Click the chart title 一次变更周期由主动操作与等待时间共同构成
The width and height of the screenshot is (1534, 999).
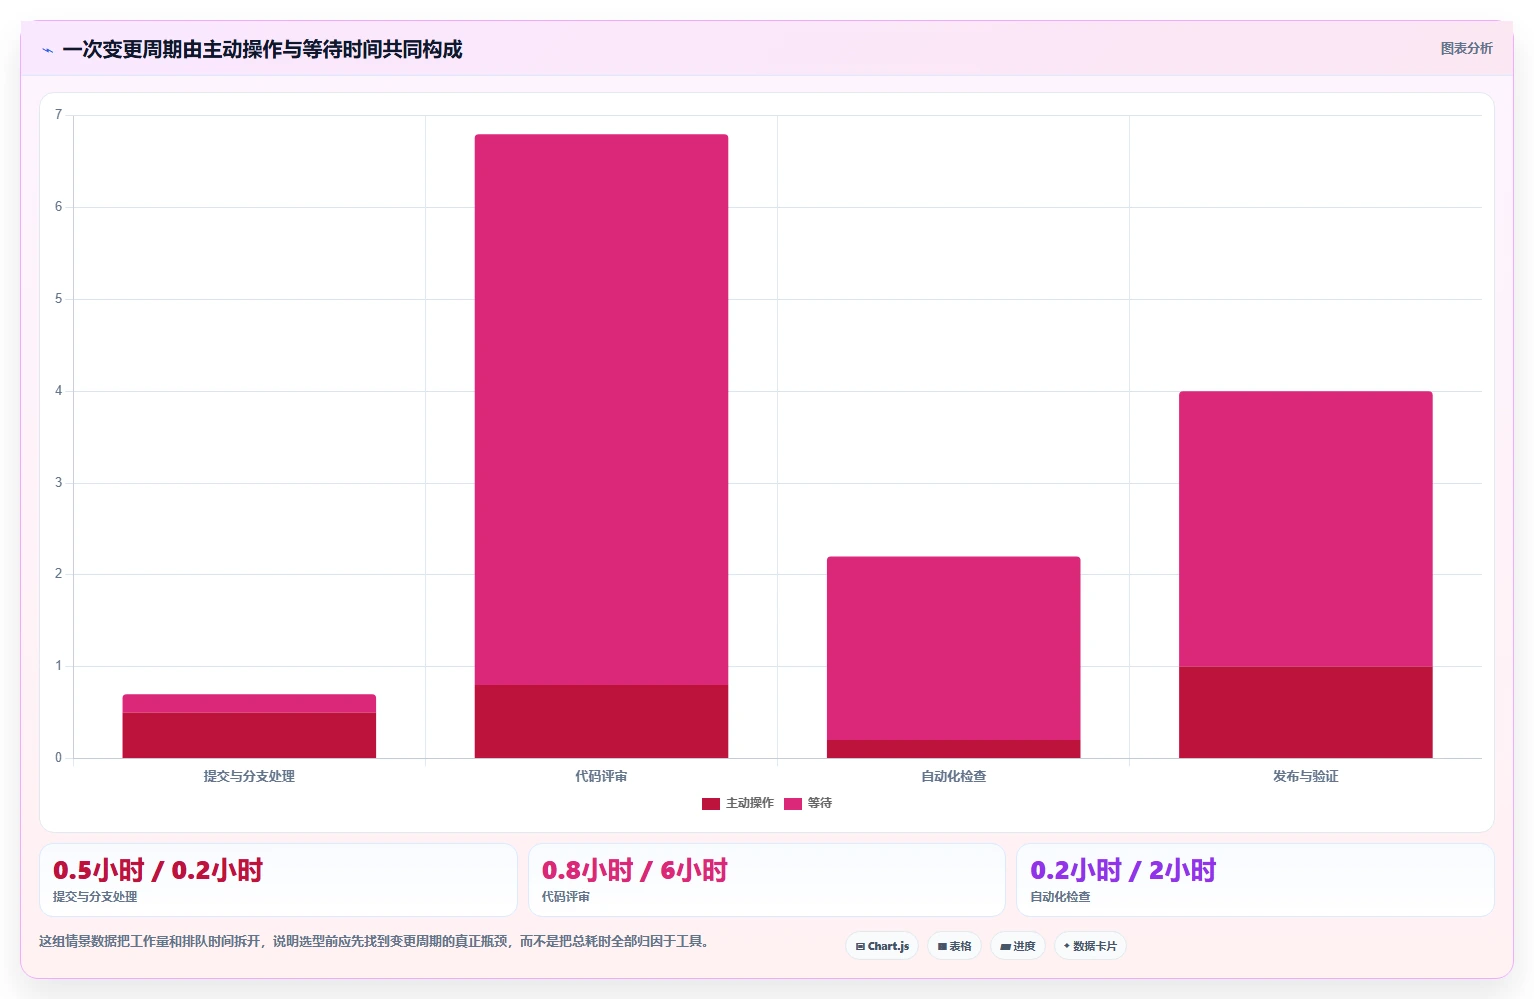tap(262, 49)
